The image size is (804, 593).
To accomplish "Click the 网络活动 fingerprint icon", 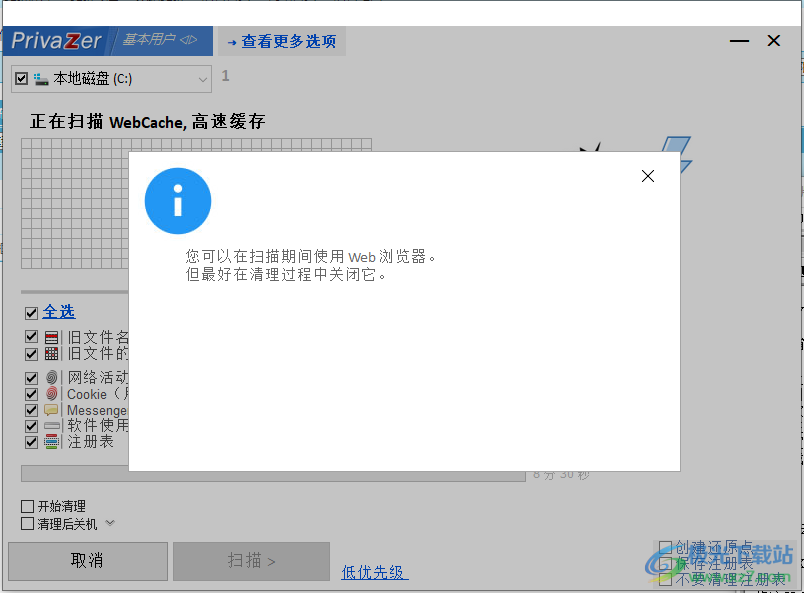I will click(52, 377).
